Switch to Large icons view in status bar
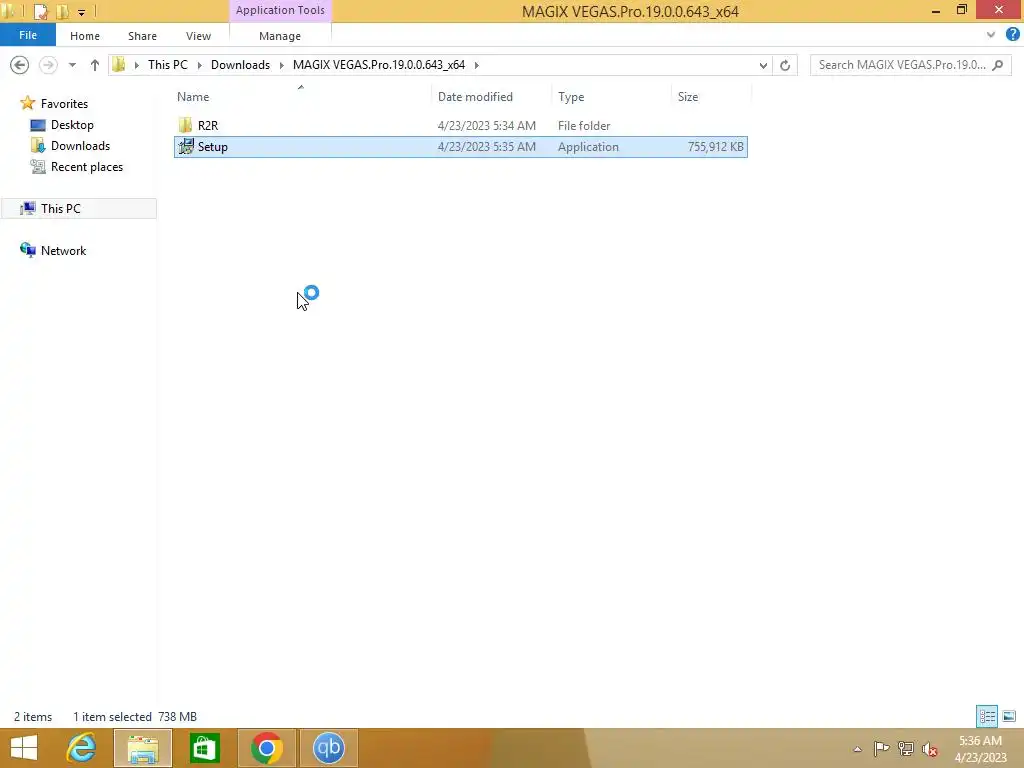The height and width of the screenshot is (768, 1024). pos(1009,716)
